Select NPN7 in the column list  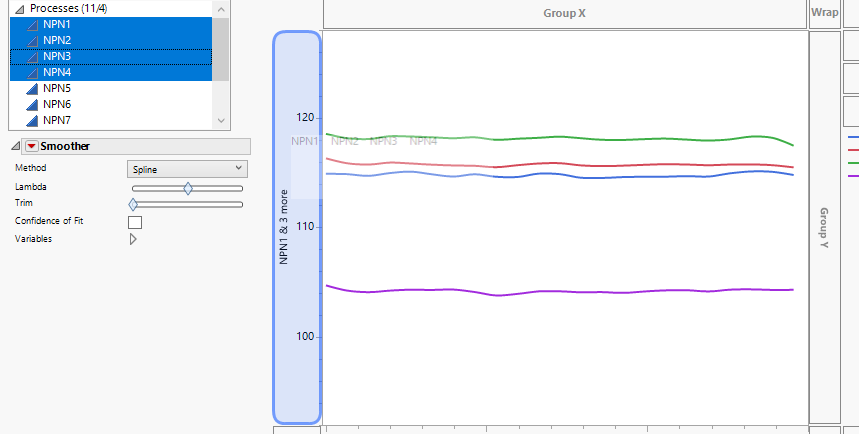(x=111, y=121)
